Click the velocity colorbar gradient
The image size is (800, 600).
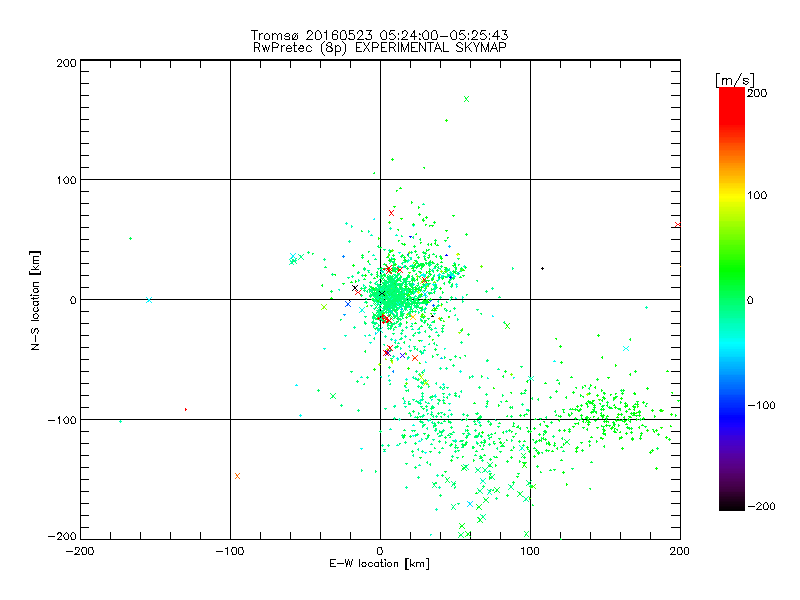(x=732, y=299)
